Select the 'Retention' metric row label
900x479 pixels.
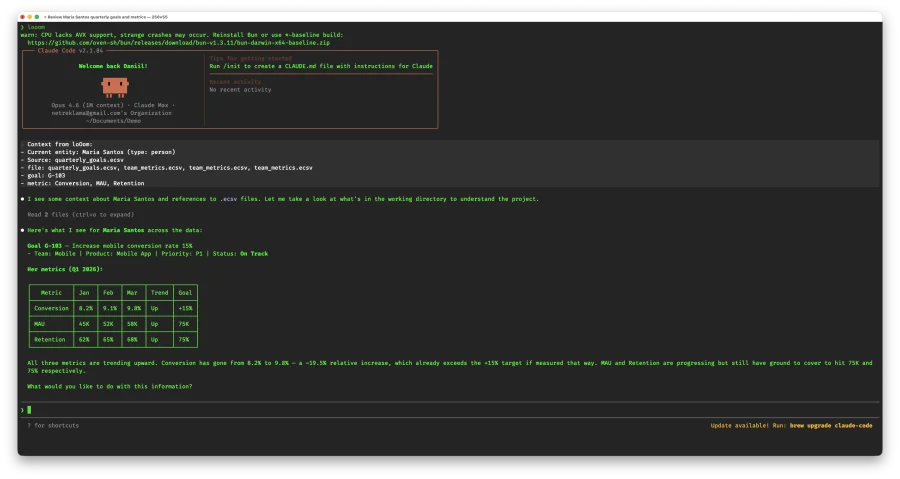(x=48, y=339)
